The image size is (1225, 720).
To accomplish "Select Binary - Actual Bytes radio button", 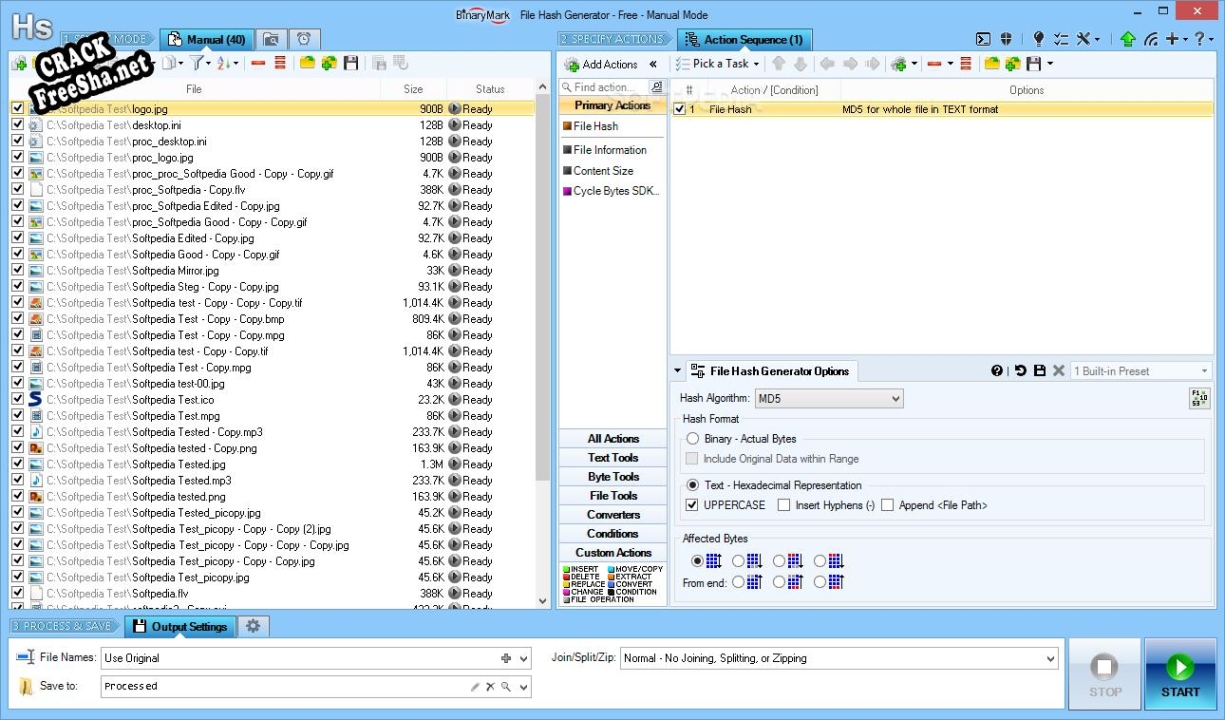I will 692,438.
